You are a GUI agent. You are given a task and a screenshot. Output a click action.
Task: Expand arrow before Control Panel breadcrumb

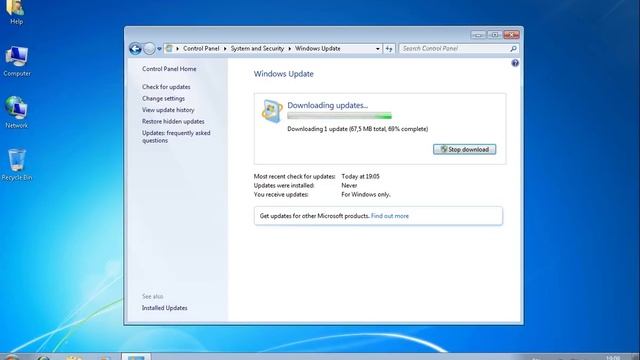click(177, 49)
